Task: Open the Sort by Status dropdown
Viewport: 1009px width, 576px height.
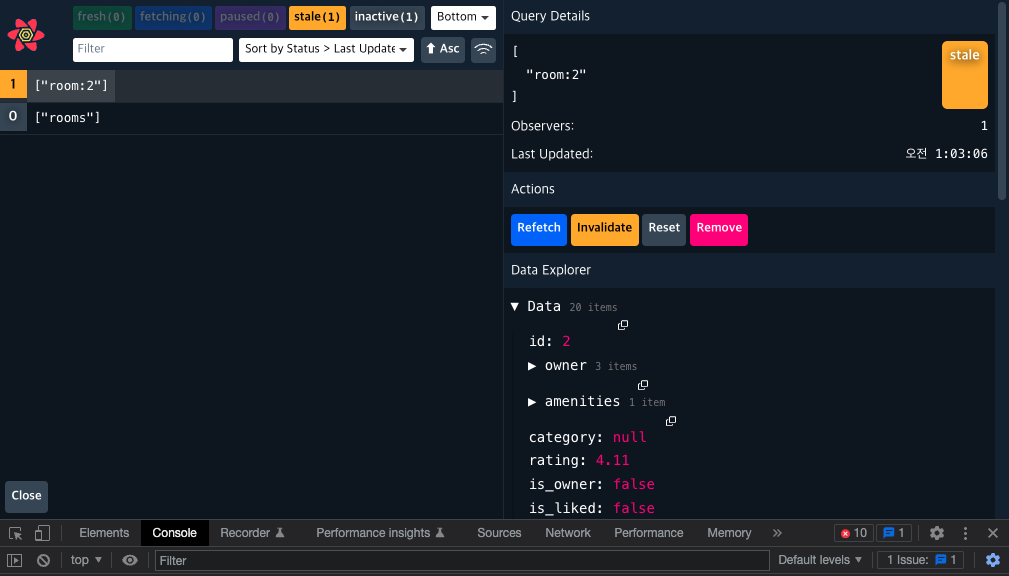Action: tap(326, 50)
